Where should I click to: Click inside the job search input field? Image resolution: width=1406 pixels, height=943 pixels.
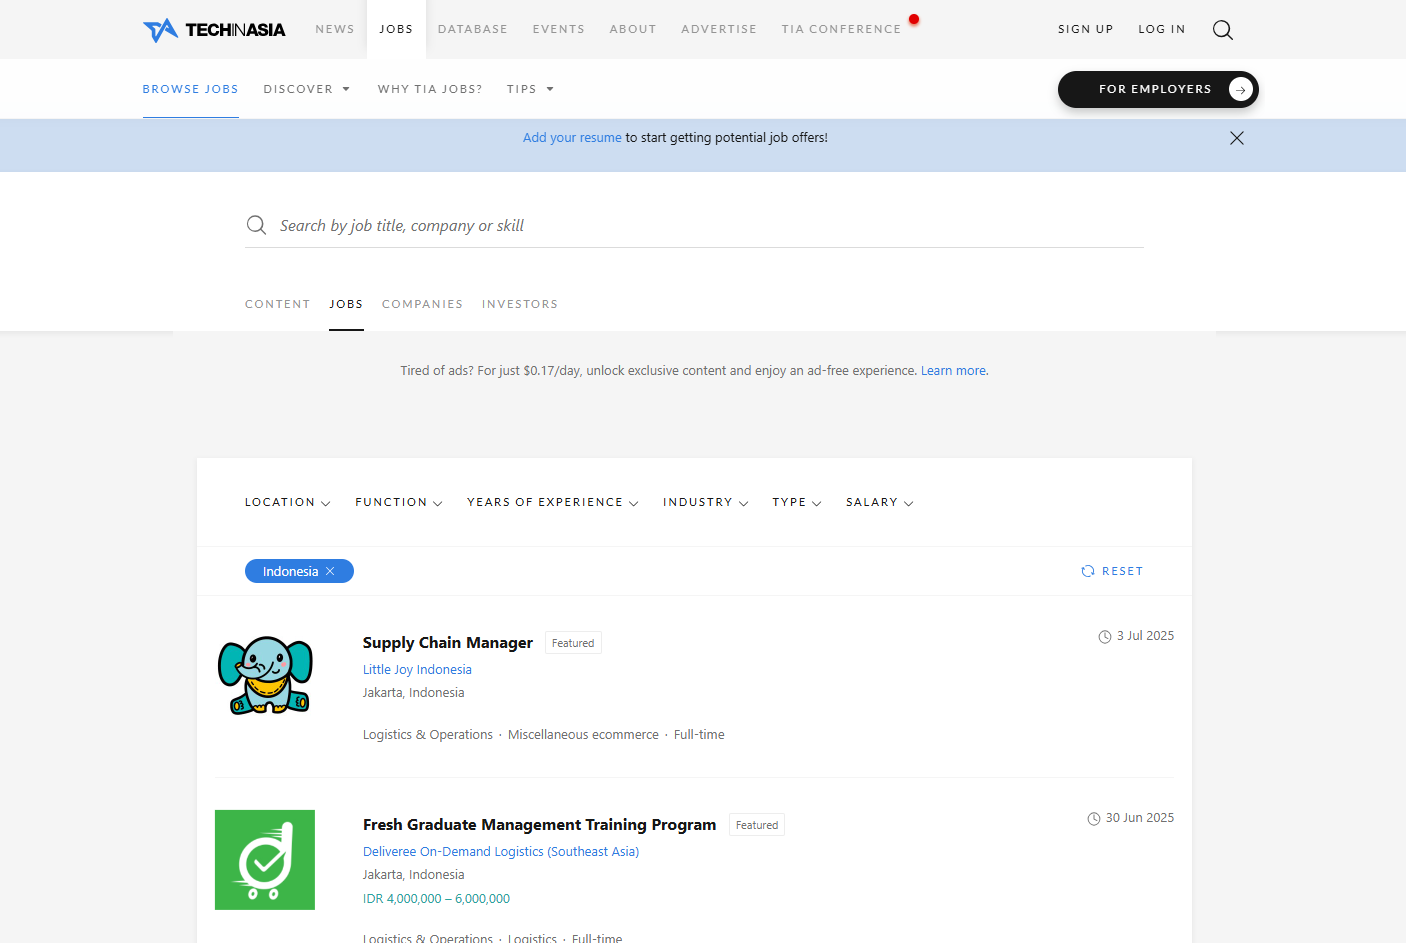pyautogui.click(x=600, y=225)
